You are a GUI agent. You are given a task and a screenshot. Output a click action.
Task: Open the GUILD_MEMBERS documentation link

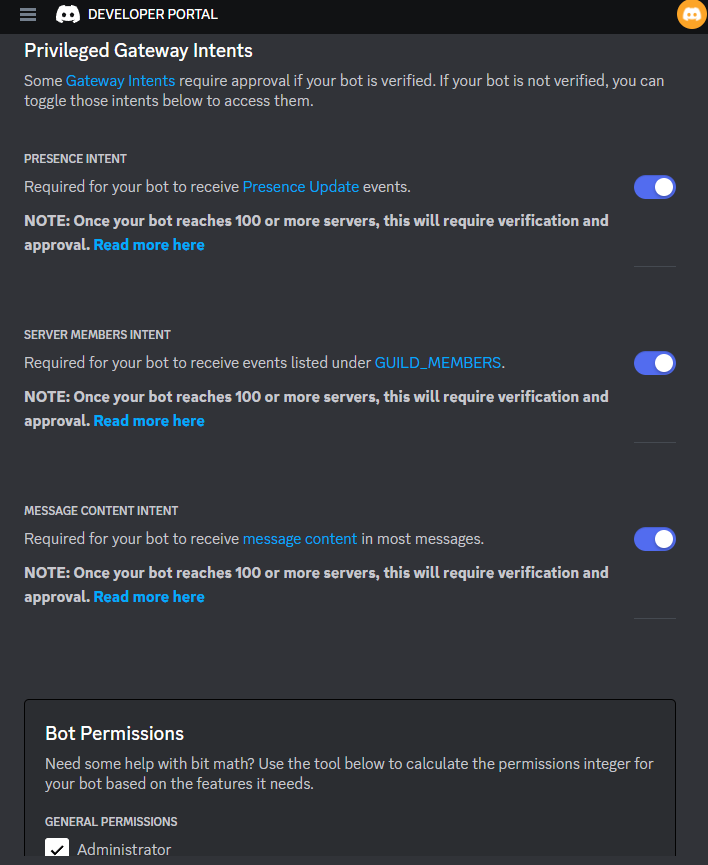point(437,363)
